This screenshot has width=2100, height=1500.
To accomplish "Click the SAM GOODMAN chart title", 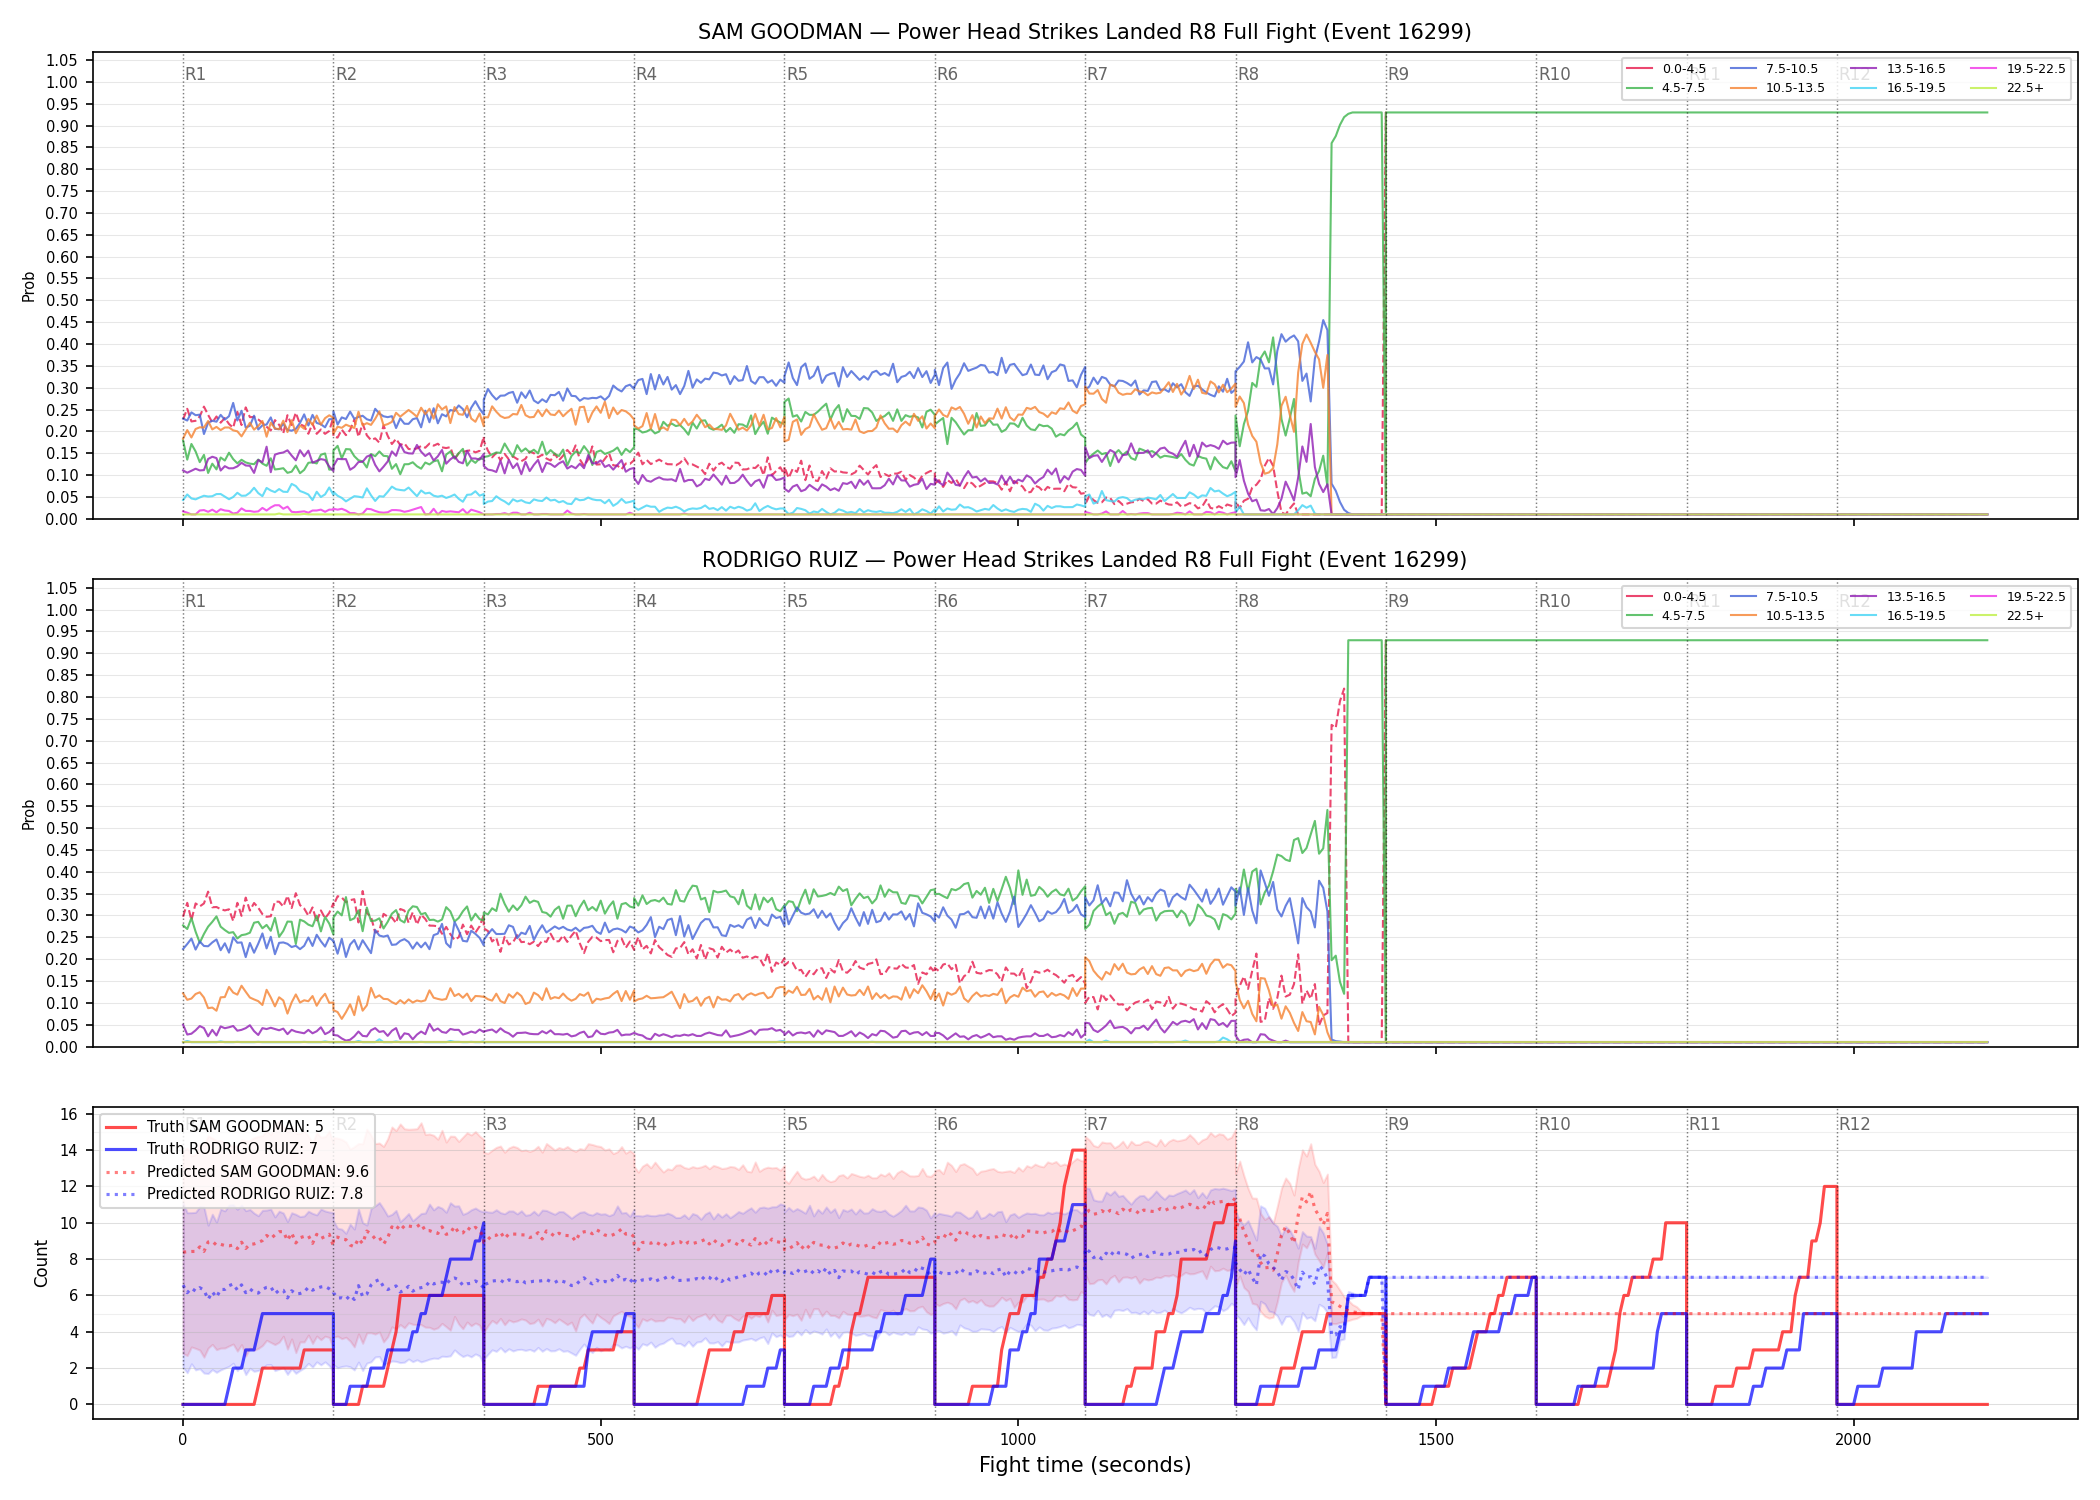I will click(1085, 32).
